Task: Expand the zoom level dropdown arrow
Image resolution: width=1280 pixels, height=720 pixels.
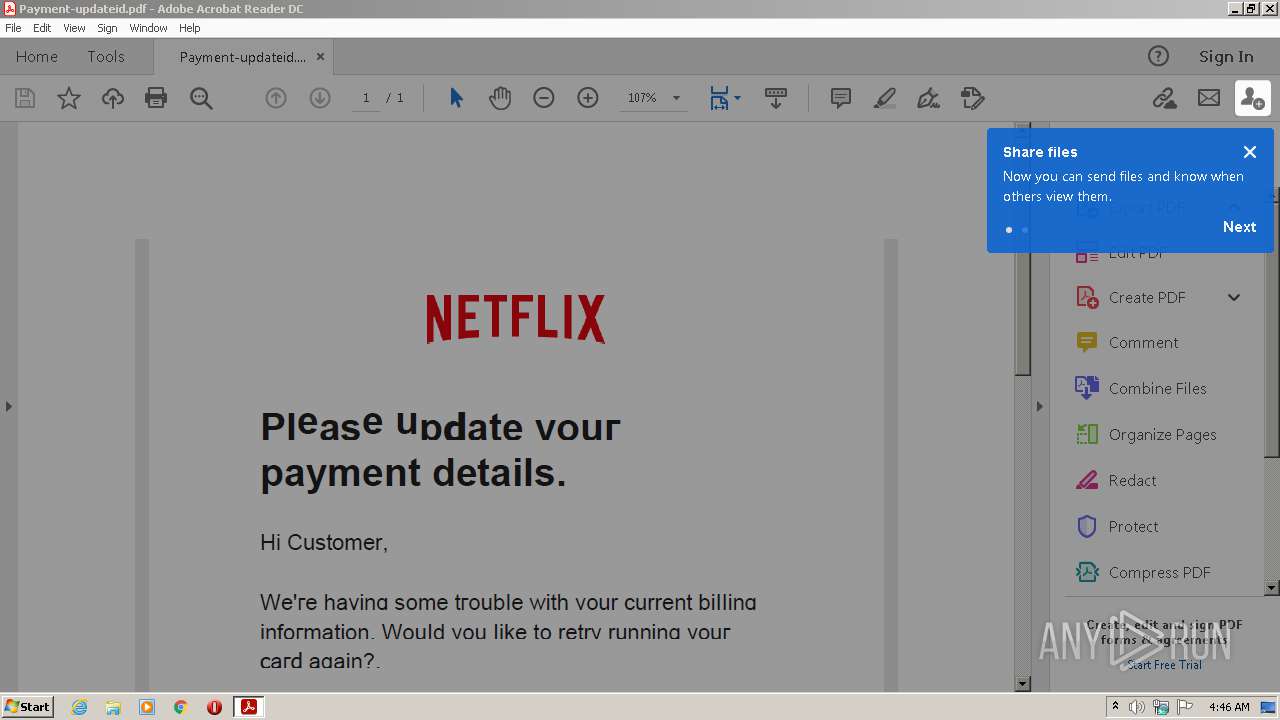Action: (676, 98)
